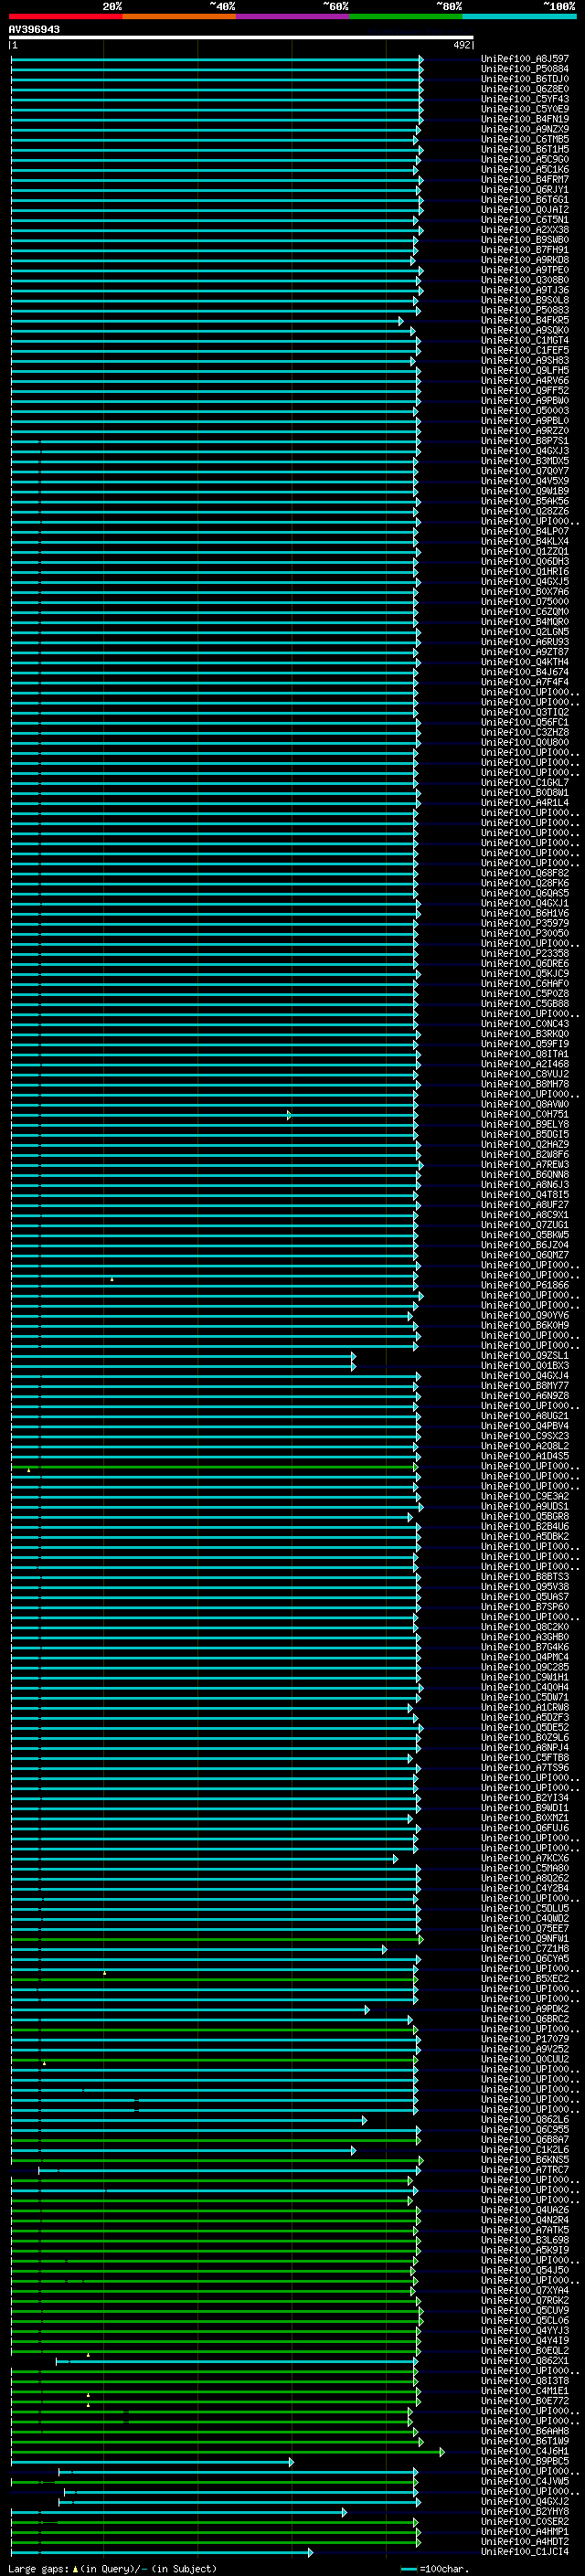
Task: Select last hit label UniRef100_C1JCI4
Action: pos(525,2551)
